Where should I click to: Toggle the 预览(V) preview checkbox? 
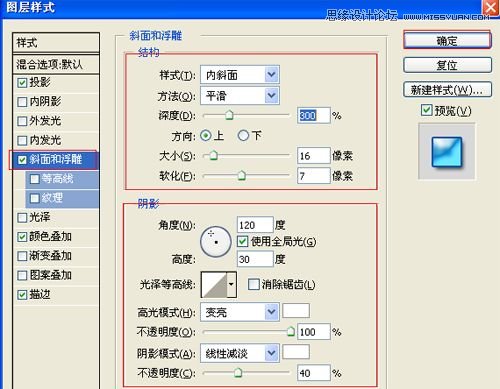tap(426, 110)
